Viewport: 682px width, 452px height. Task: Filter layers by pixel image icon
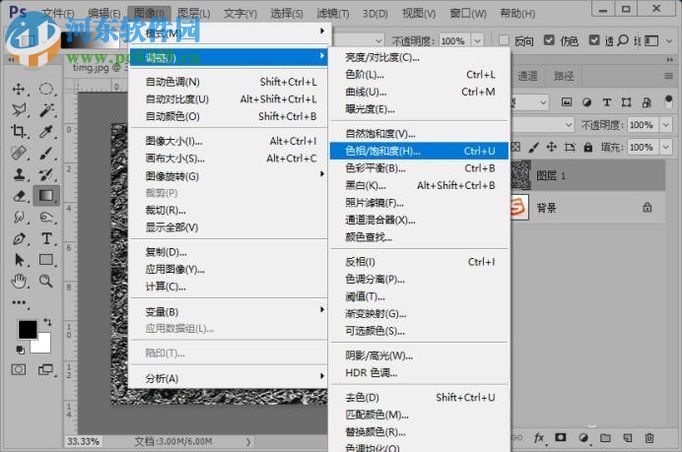click(x=566, y=102)
